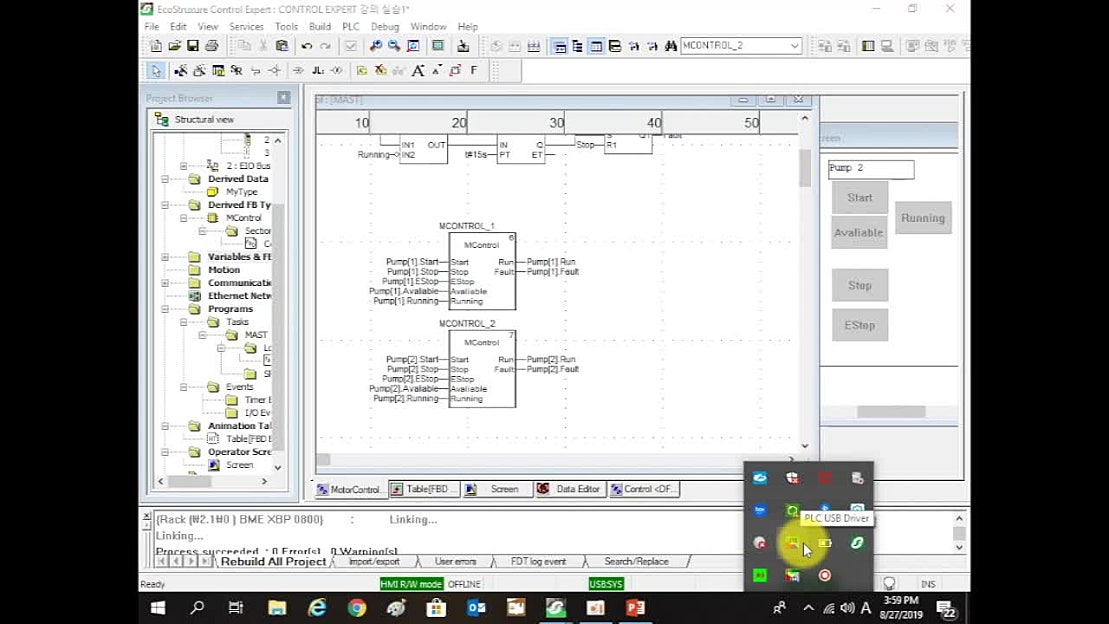Click the Undo arrow icon
Image resolution: width=1109 pixels, height=624 pixels.
306,46
